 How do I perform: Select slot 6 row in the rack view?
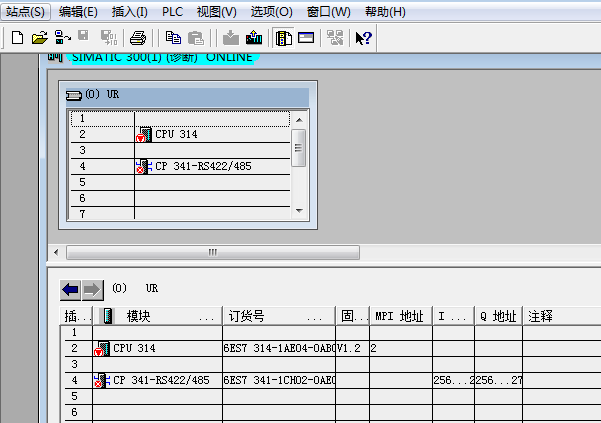point(180,198)
